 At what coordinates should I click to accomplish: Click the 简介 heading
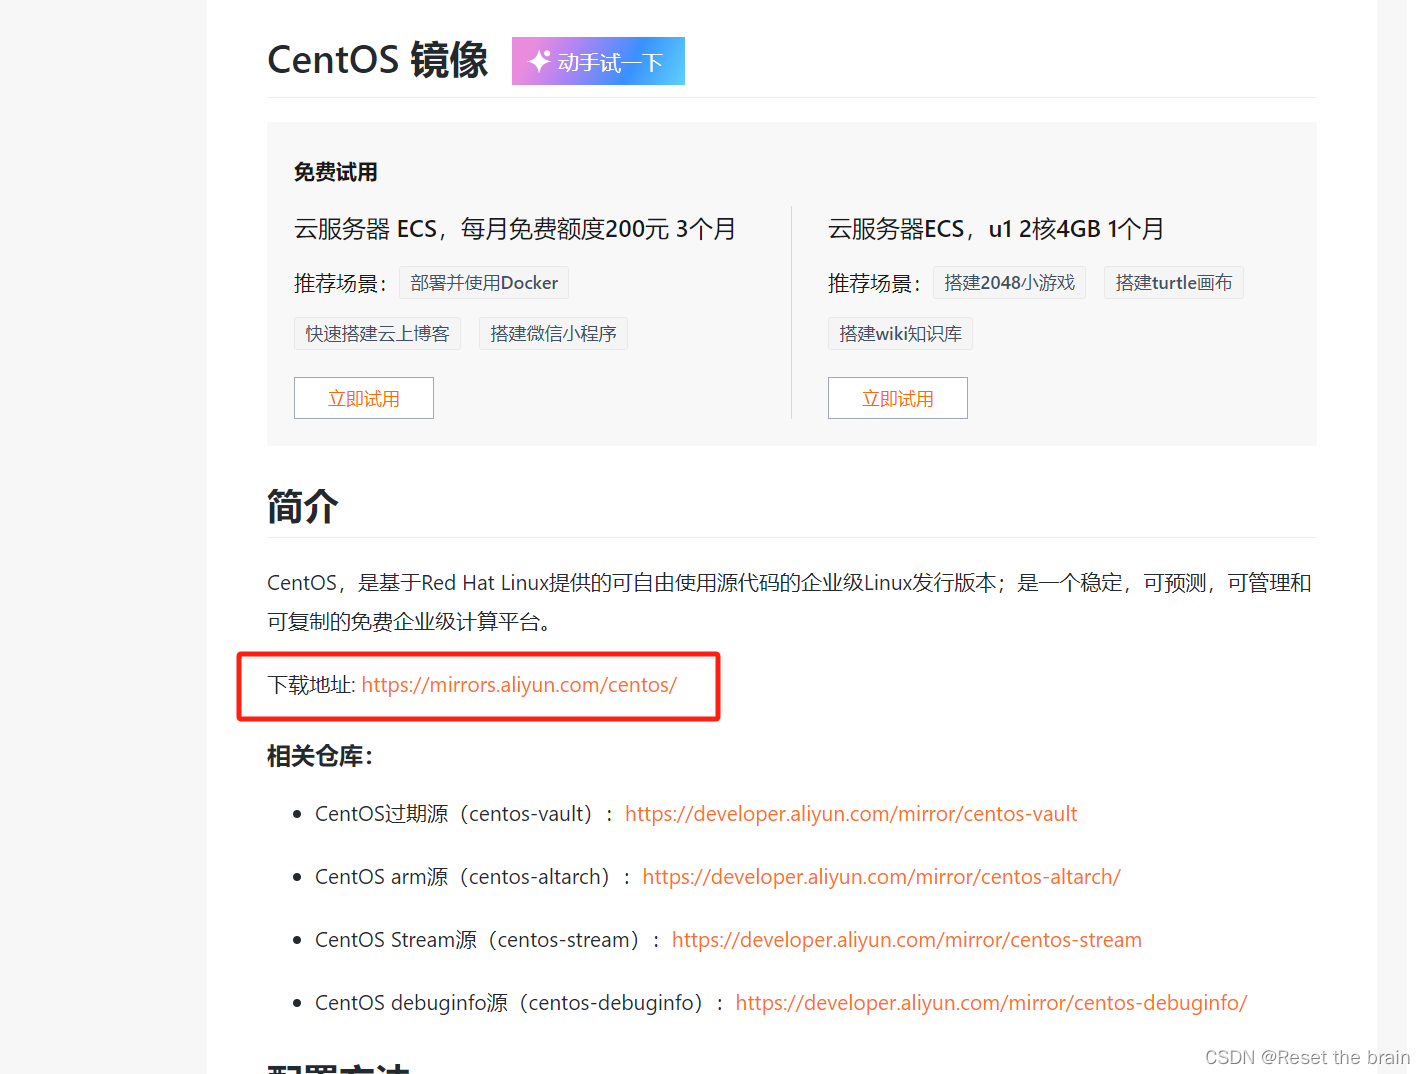click(303, 506)
